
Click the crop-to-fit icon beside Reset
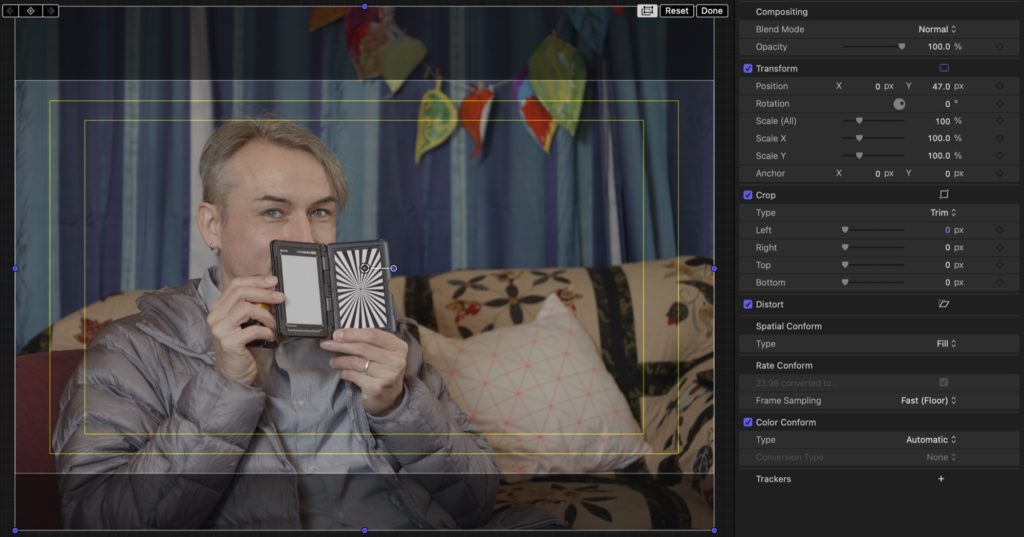tap(647, 10)
